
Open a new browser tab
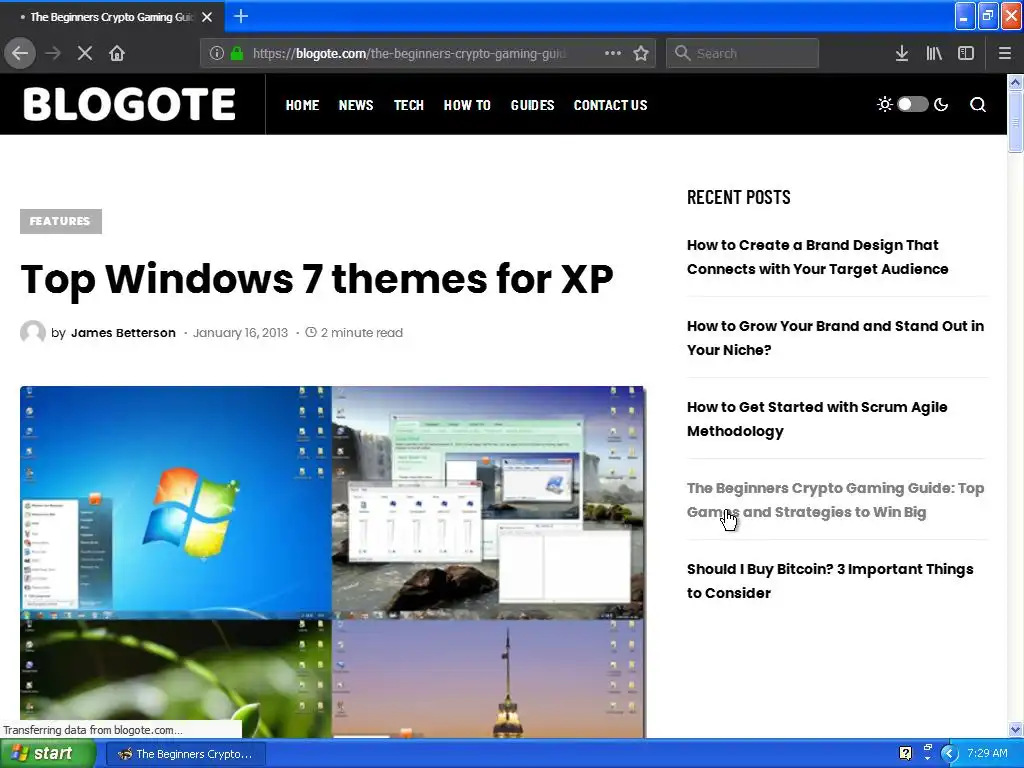click(241, 16)
